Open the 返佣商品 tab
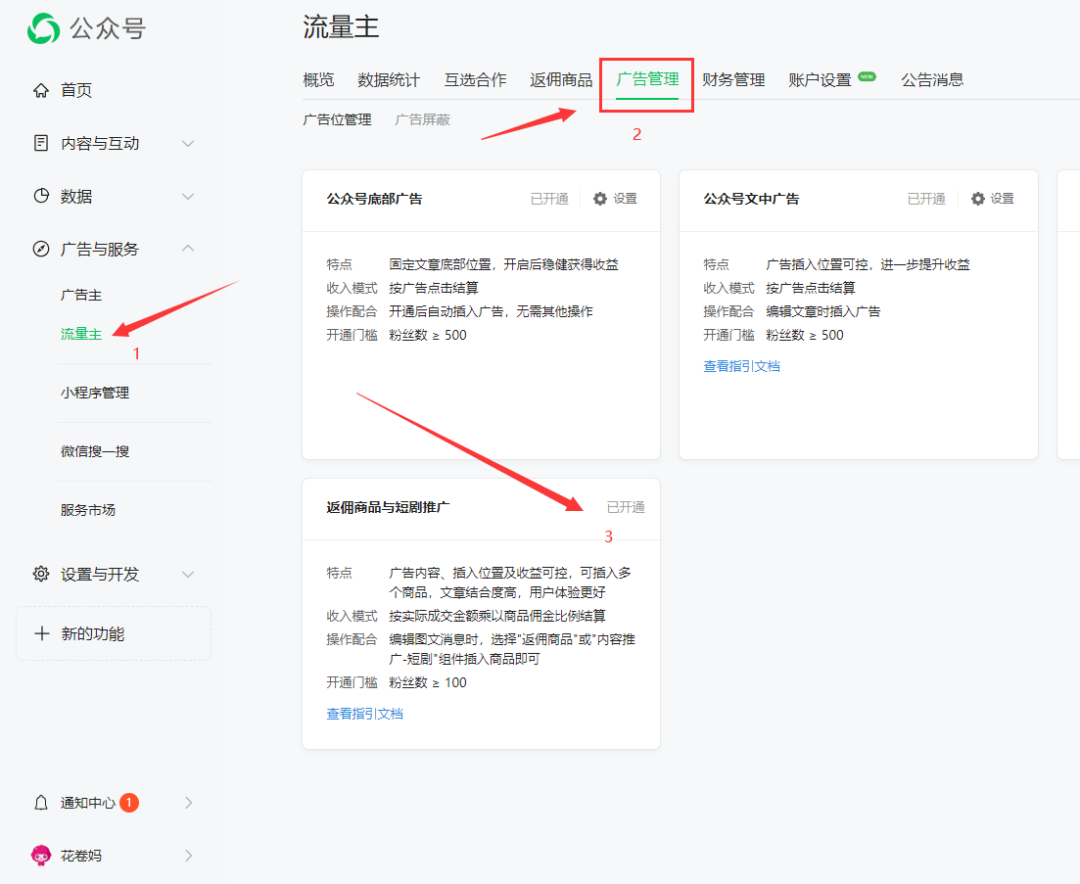The height and width of the screenshot is (884, 1080). (561, 80)
